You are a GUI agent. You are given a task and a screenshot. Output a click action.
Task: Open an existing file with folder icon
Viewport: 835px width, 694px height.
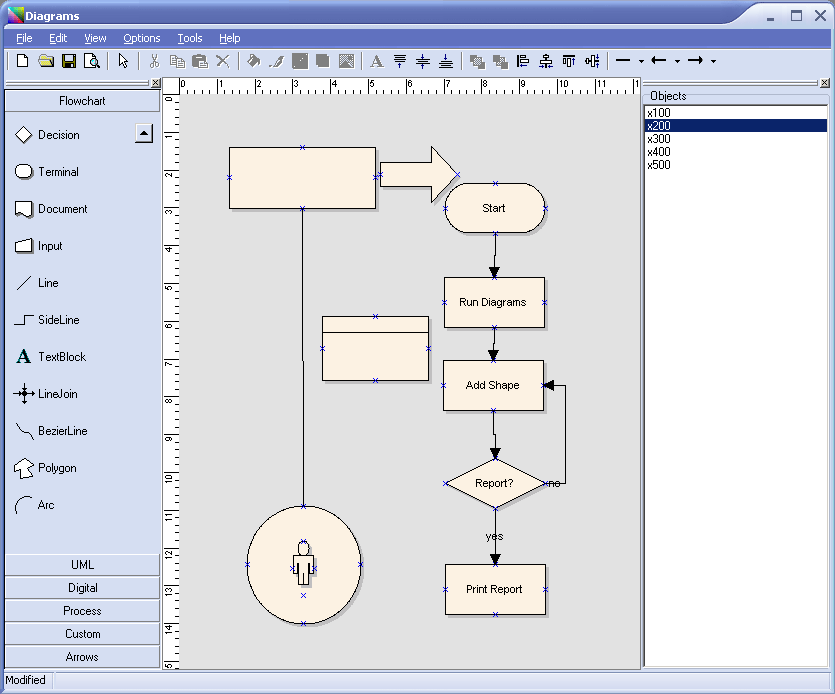pos(46,61)
